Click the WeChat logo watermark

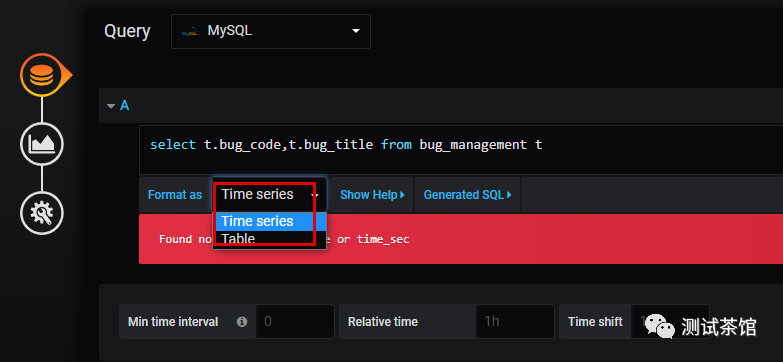[x=659, y=327]
